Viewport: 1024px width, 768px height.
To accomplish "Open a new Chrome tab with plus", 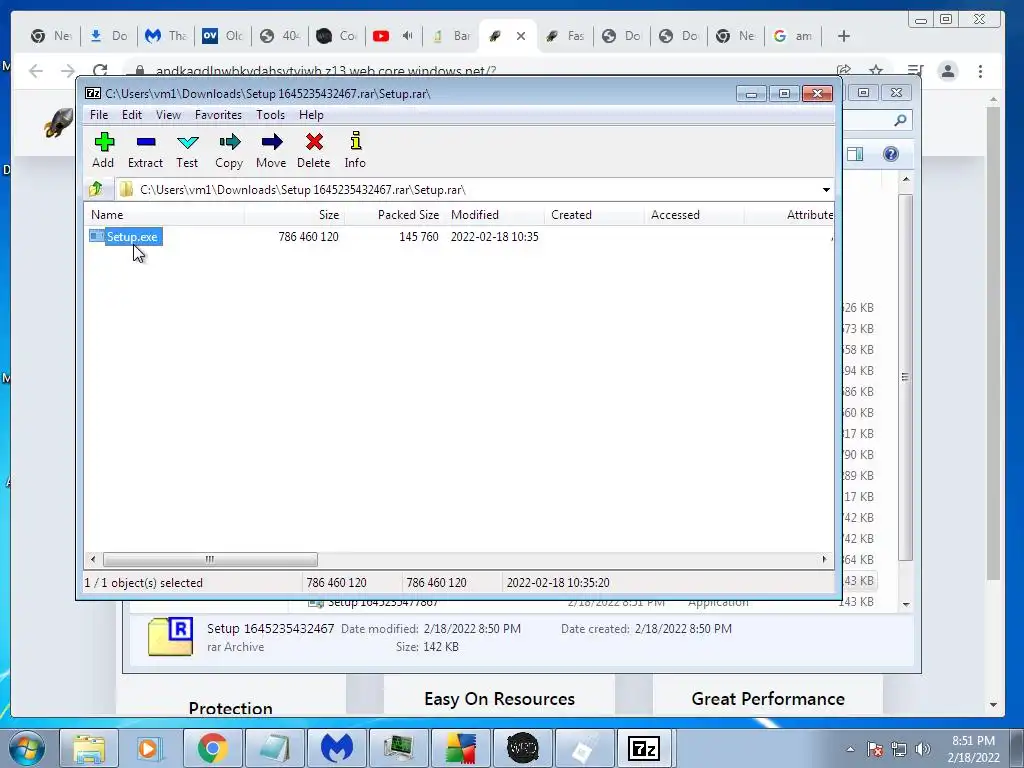I will click(844, 36).
